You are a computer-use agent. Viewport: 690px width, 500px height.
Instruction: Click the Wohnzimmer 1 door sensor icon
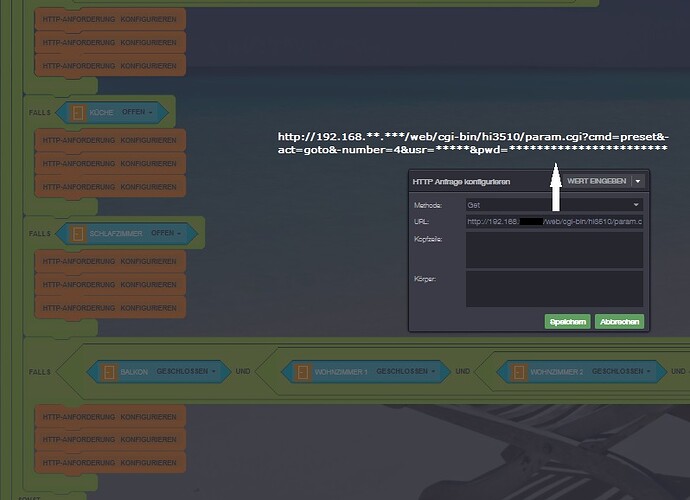(x=301, y=372)
